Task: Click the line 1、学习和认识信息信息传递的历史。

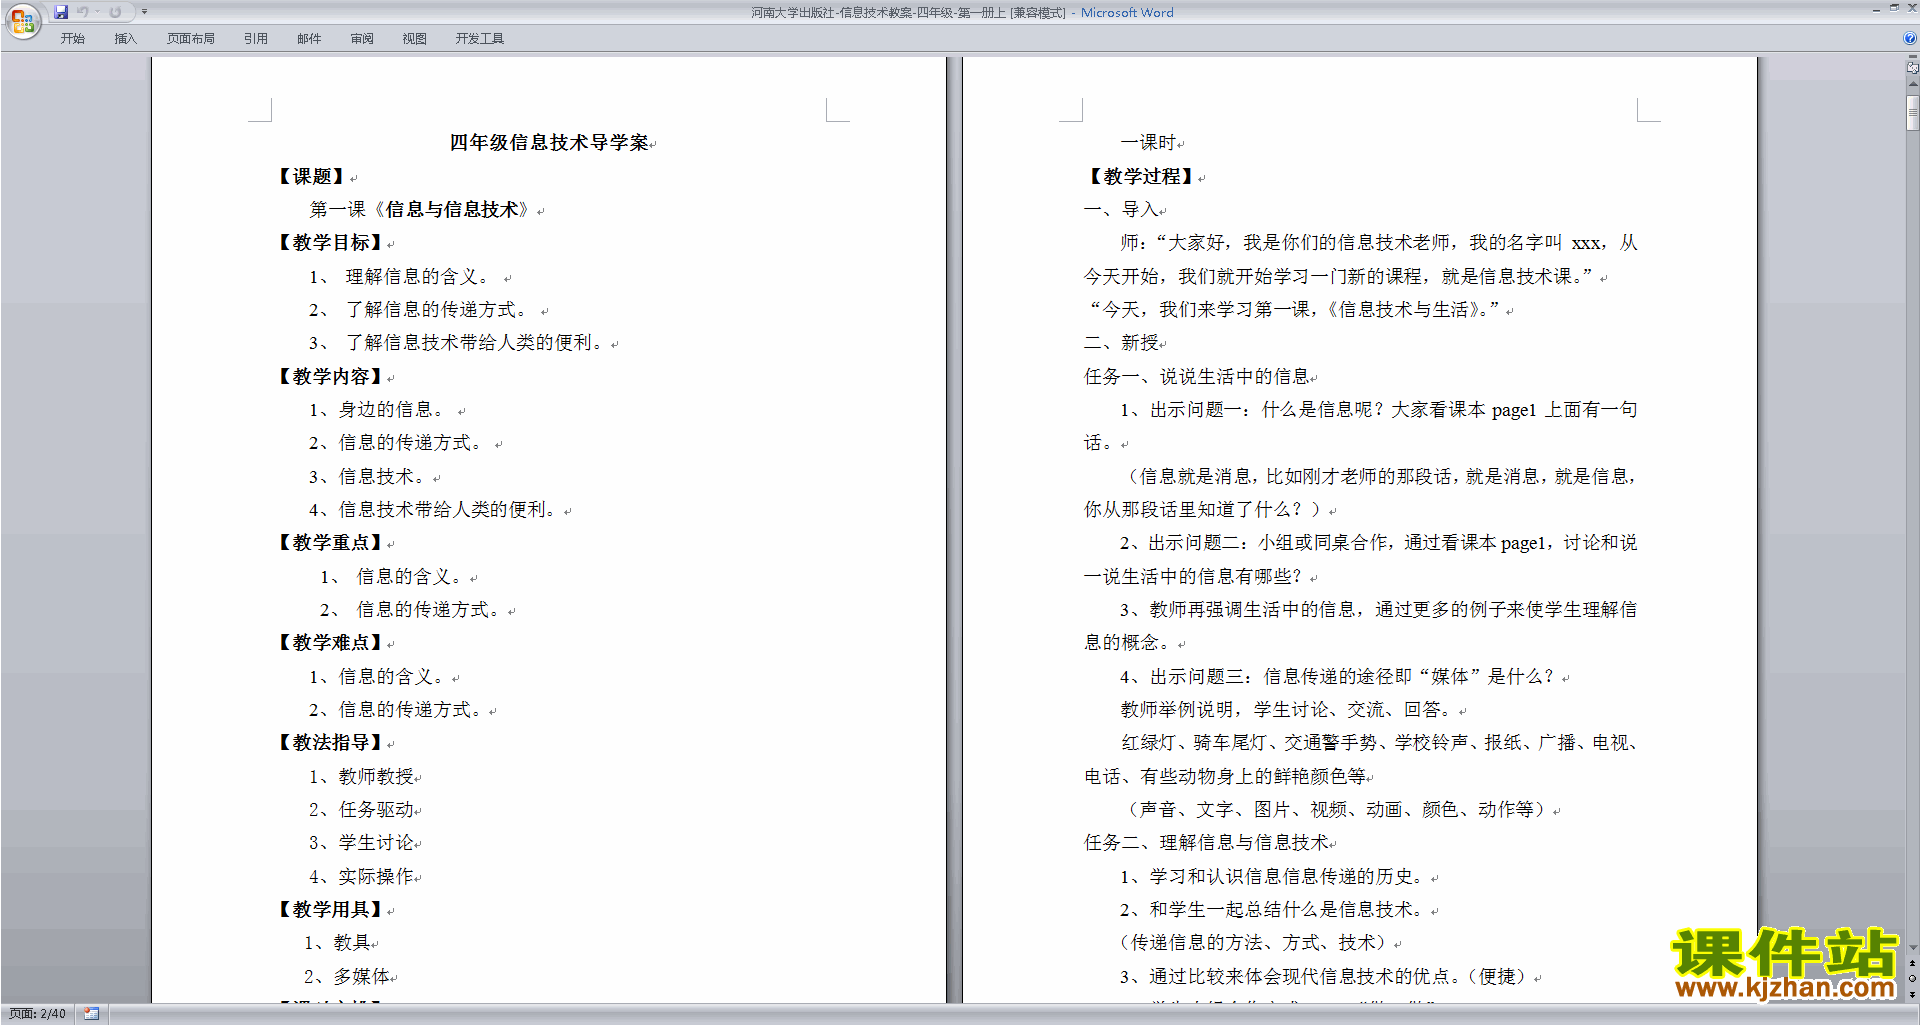Action: click(x=1275, y=877)
